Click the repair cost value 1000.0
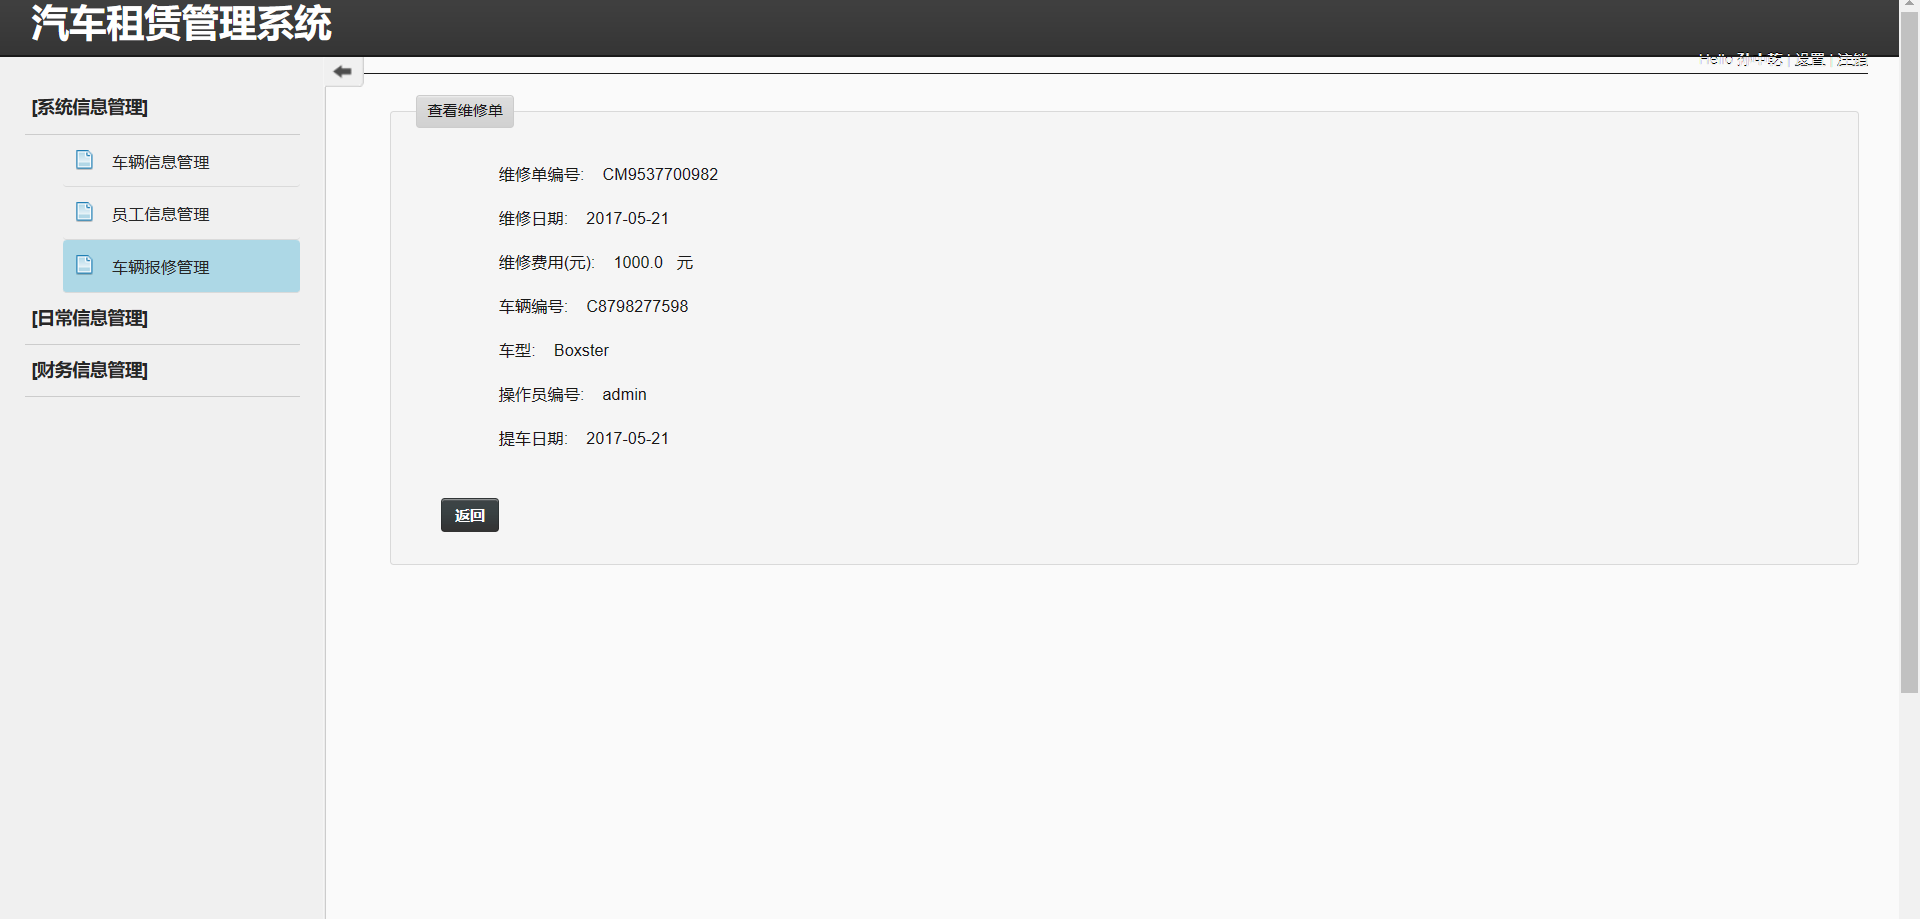The height and width of the screenshot is (919, 1920). point(638,262)
